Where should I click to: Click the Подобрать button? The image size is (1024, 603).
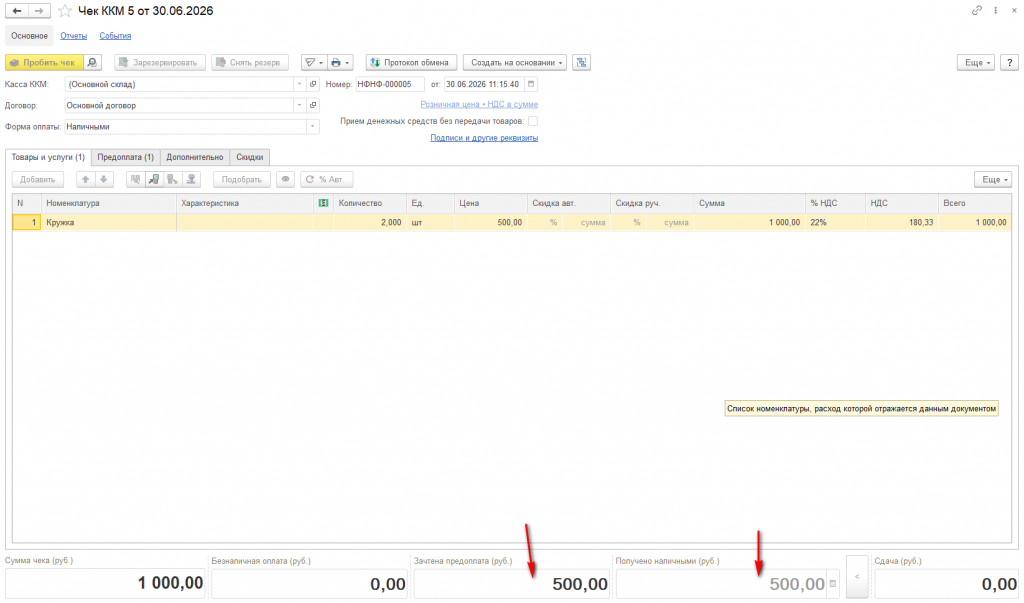tap(242, 180)
